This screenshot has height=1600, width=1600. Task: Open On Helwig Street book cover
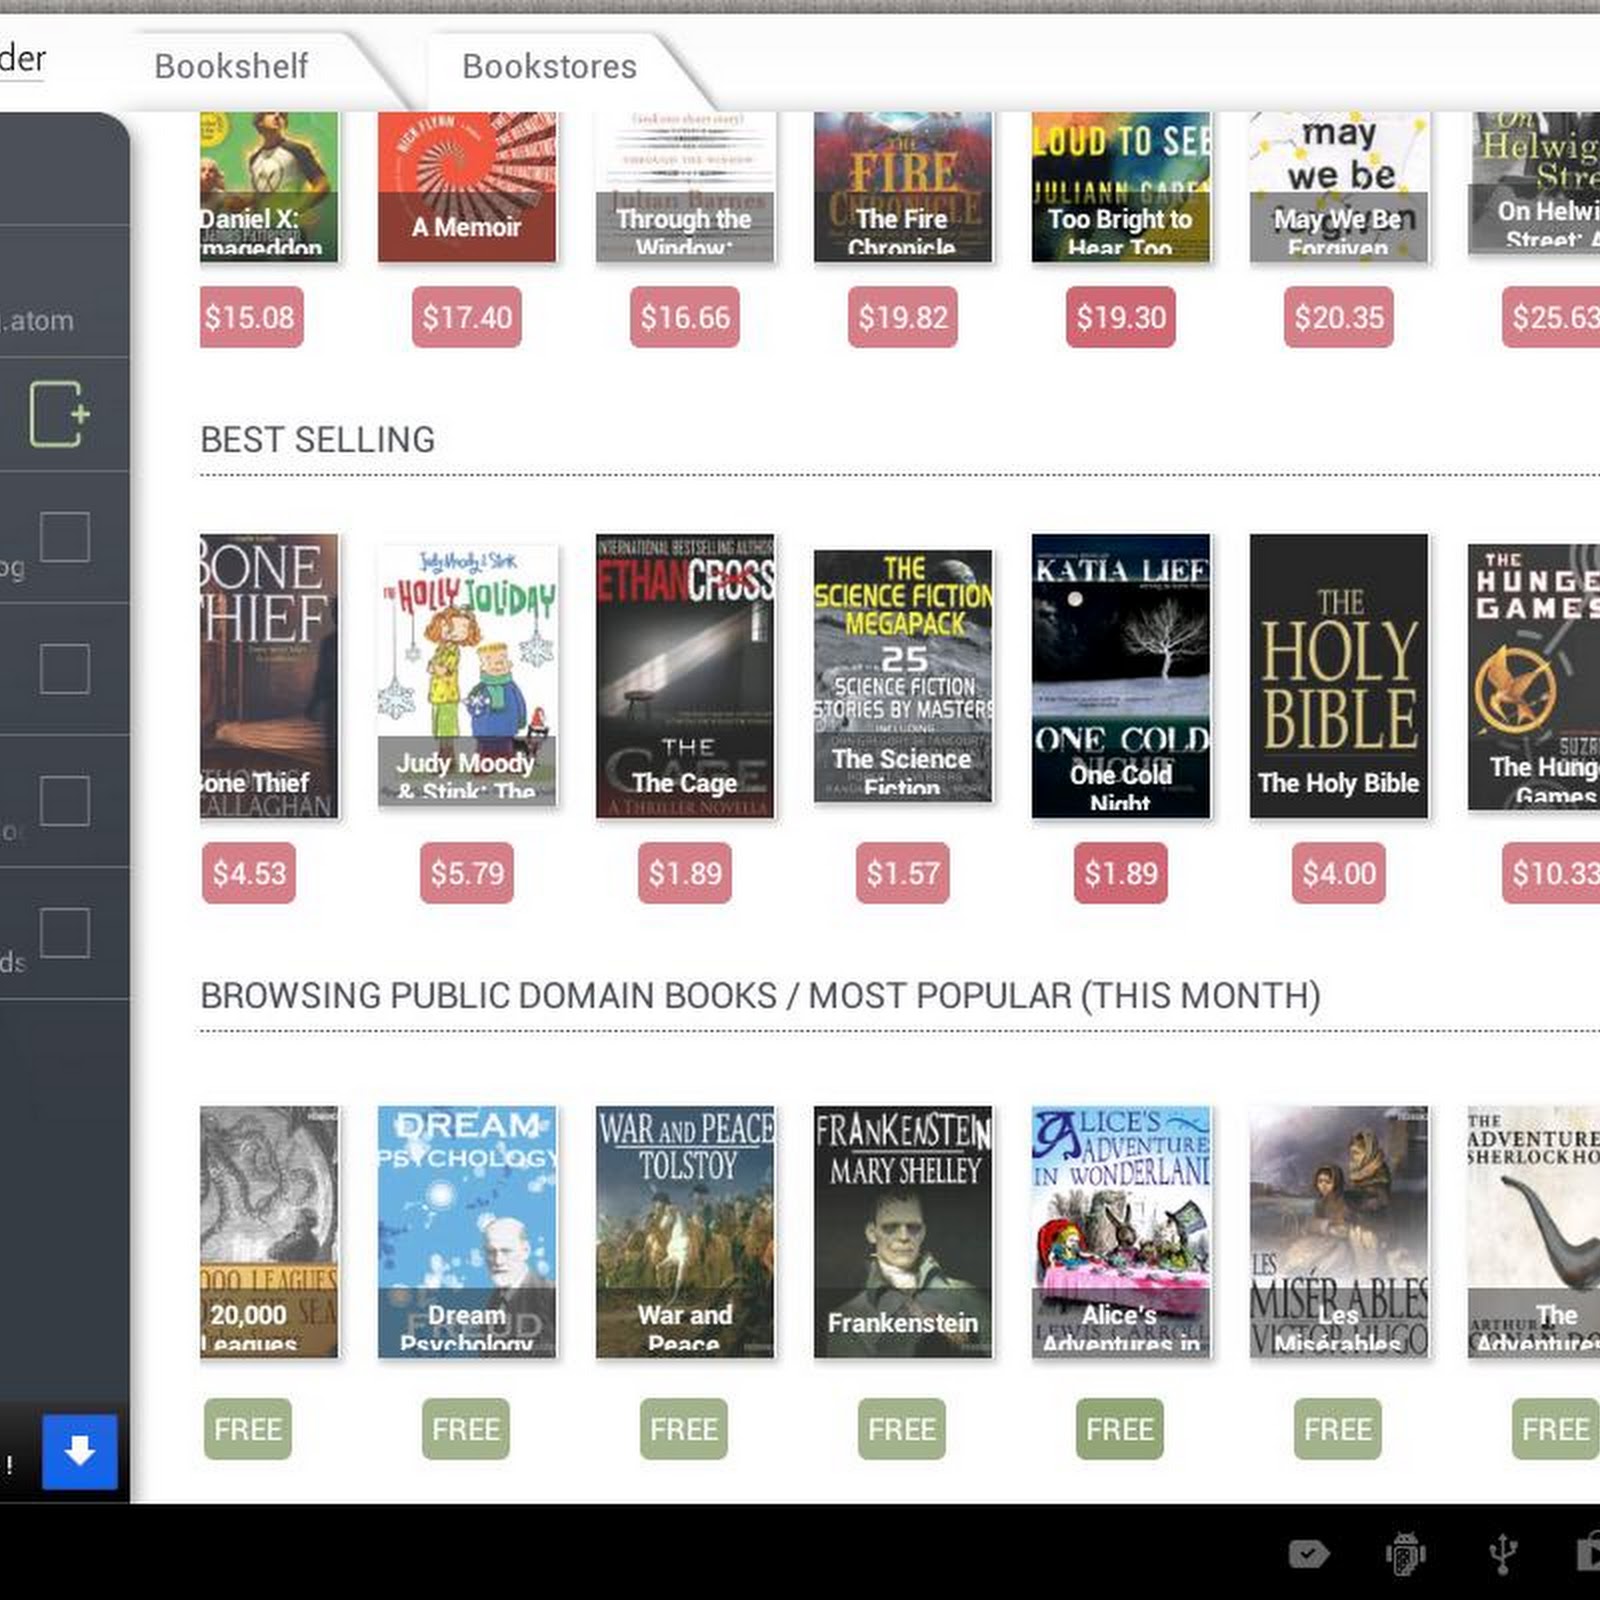(x=1534, y=182)
